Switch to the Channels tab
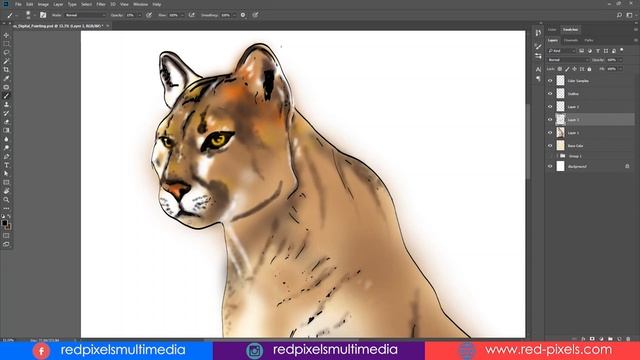 [571, 40]
